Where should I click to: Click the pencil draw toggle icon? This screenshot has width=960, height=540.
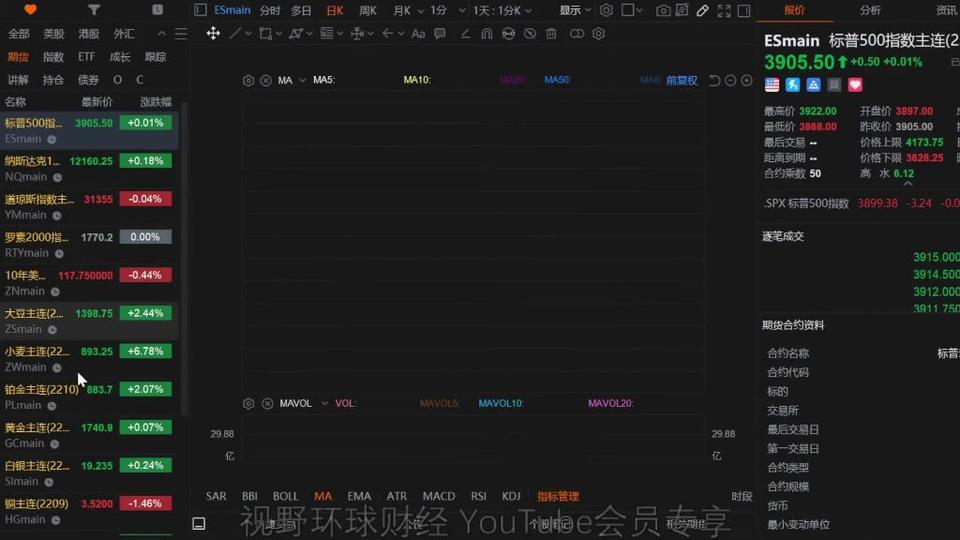click(x=703, y=10)
